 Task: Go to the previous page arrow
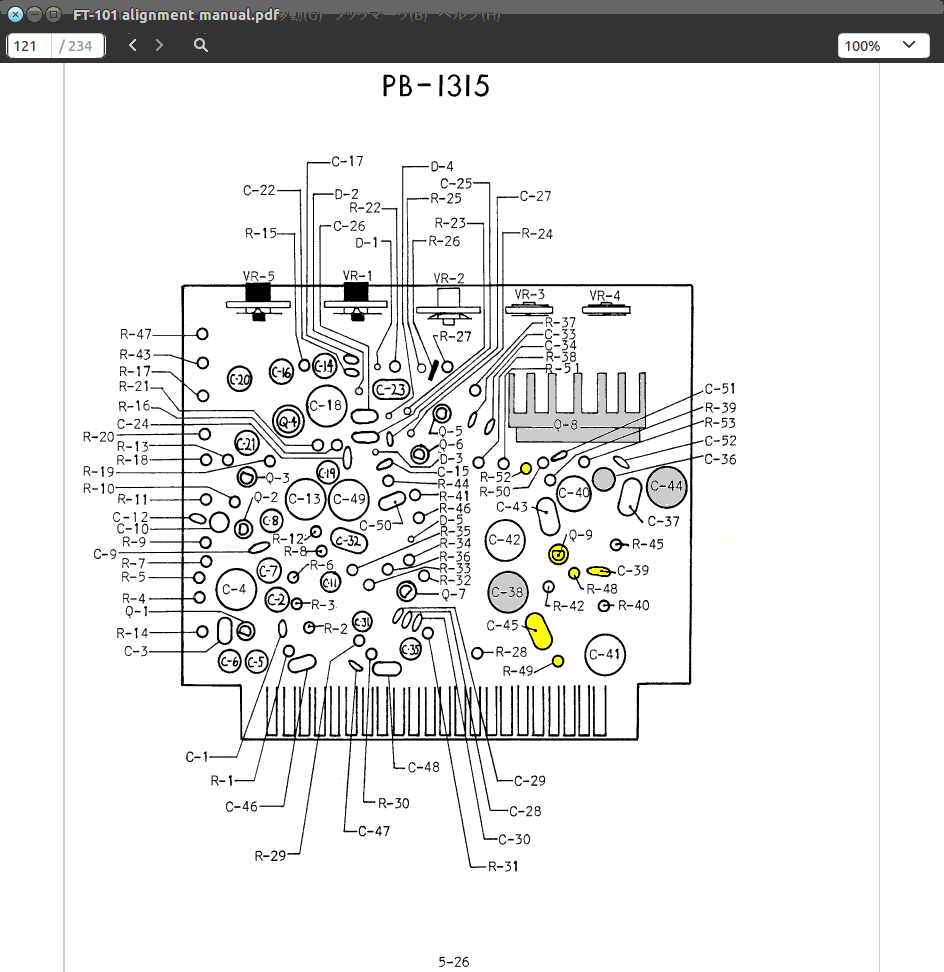click(x=133, y=45)
